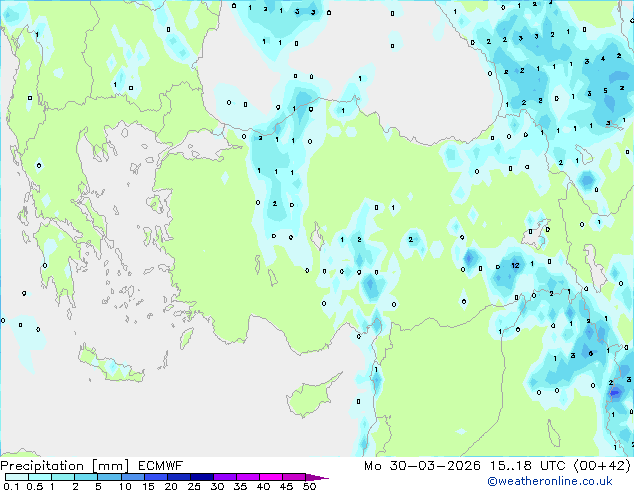Screen dimensions: 634x490
Task: Click the 35–40 mm legend color box
Action: pyautogui.click(x=248, y=477)
